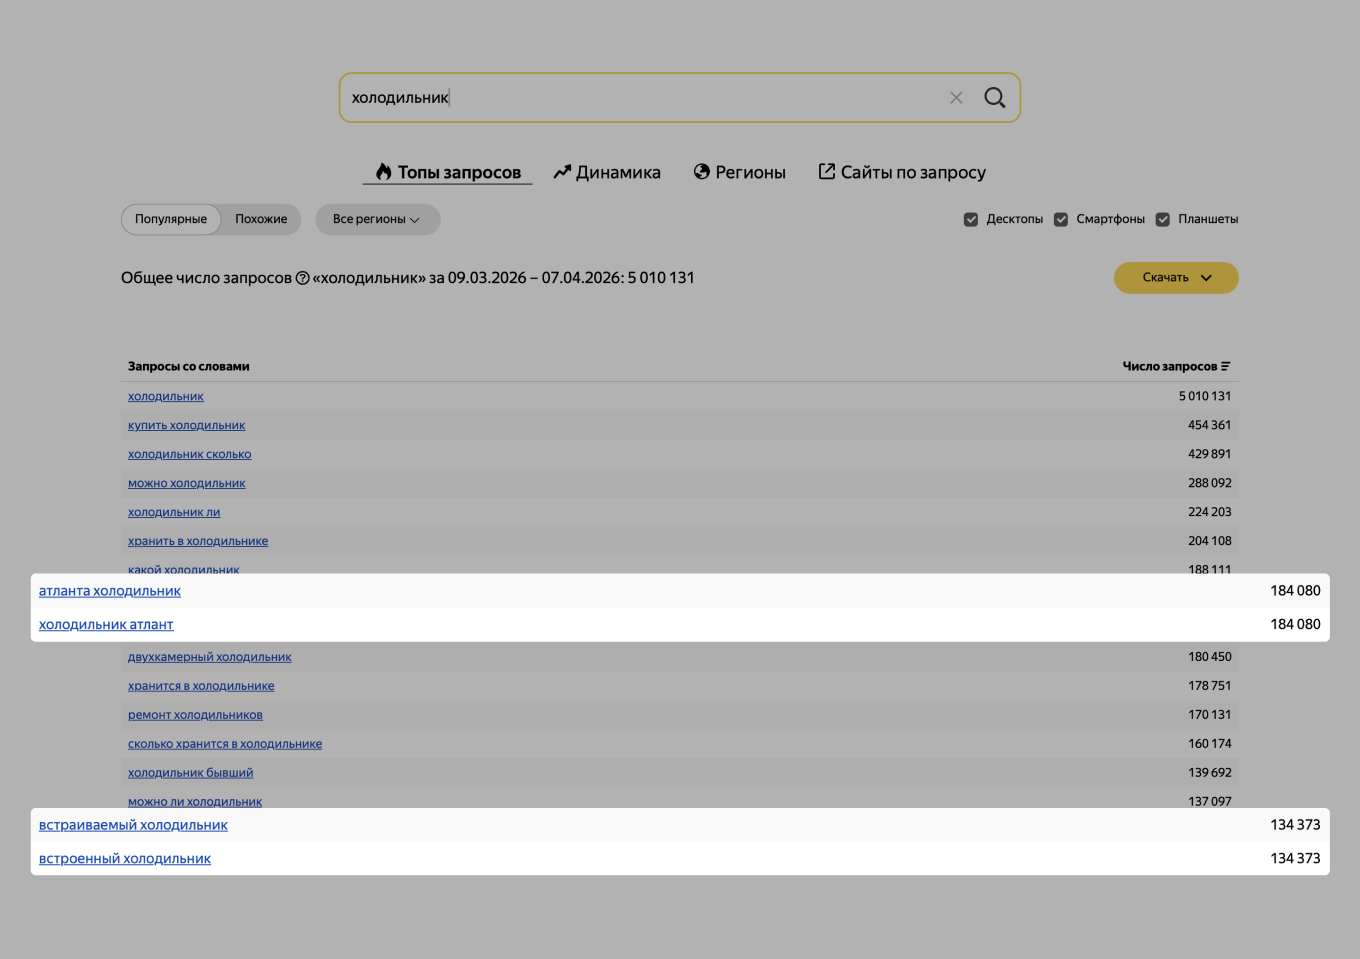Click the ремонт холодильников query link
Image resolution: width=1360 pixels, height=959 pixels.
[195, 715]
